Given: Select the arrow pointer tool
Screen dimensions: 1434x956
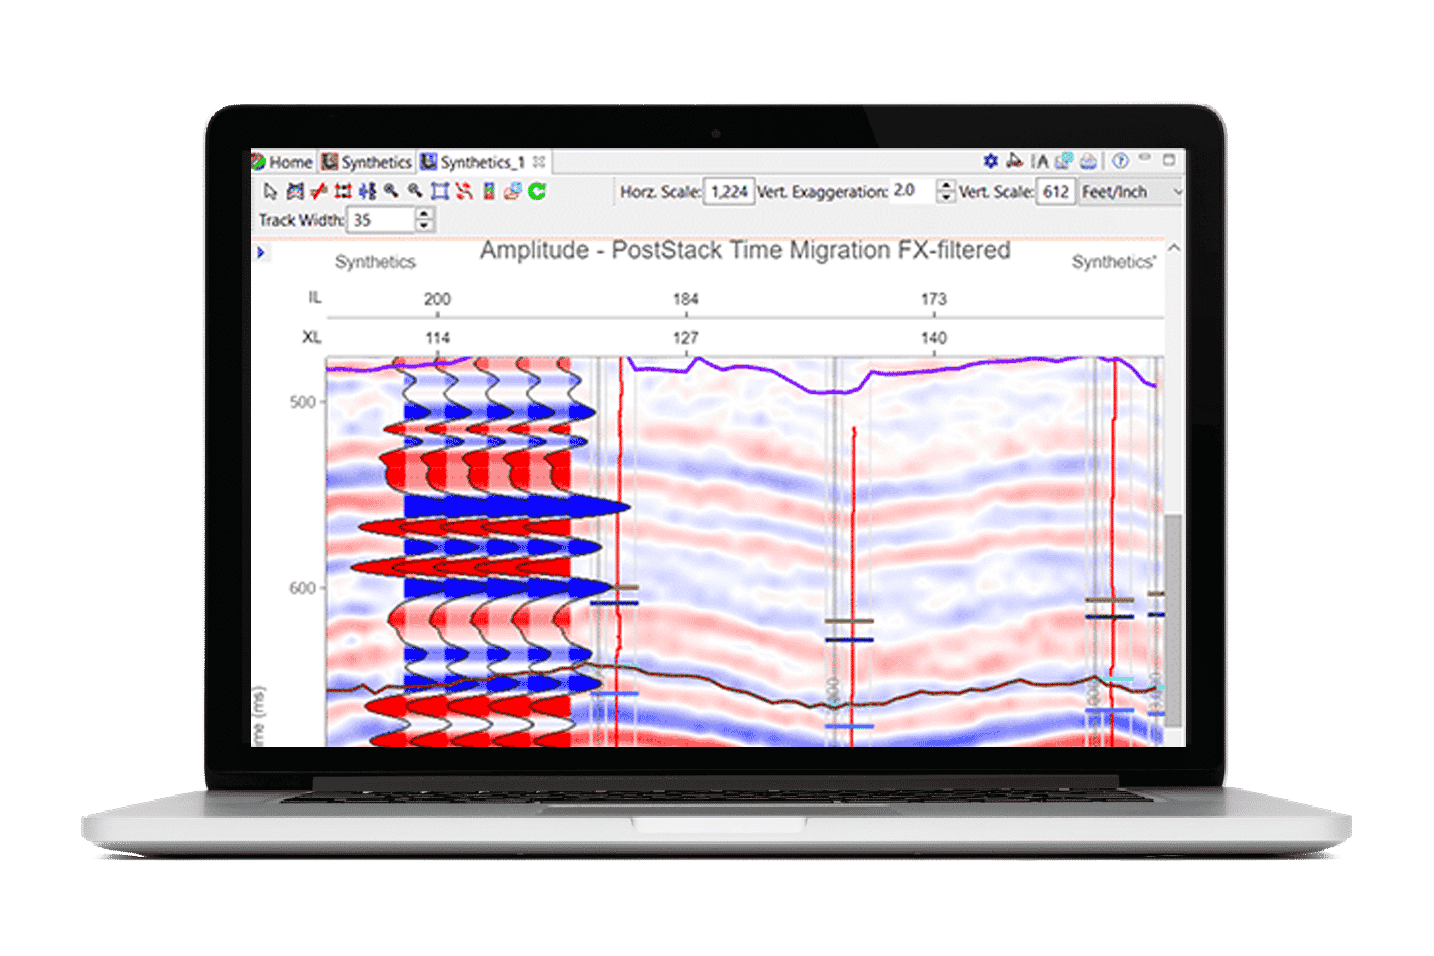Looking at the screenshot, I should tap(270, 191).
